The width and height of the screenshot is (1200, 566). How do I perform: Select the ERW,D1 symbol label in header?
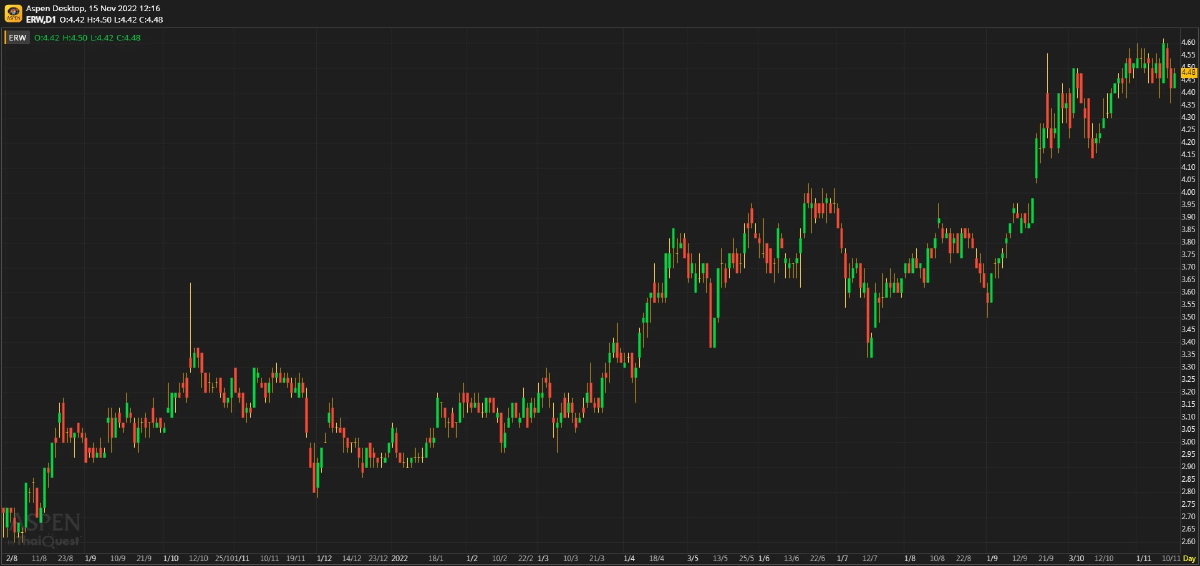point(41,19)
